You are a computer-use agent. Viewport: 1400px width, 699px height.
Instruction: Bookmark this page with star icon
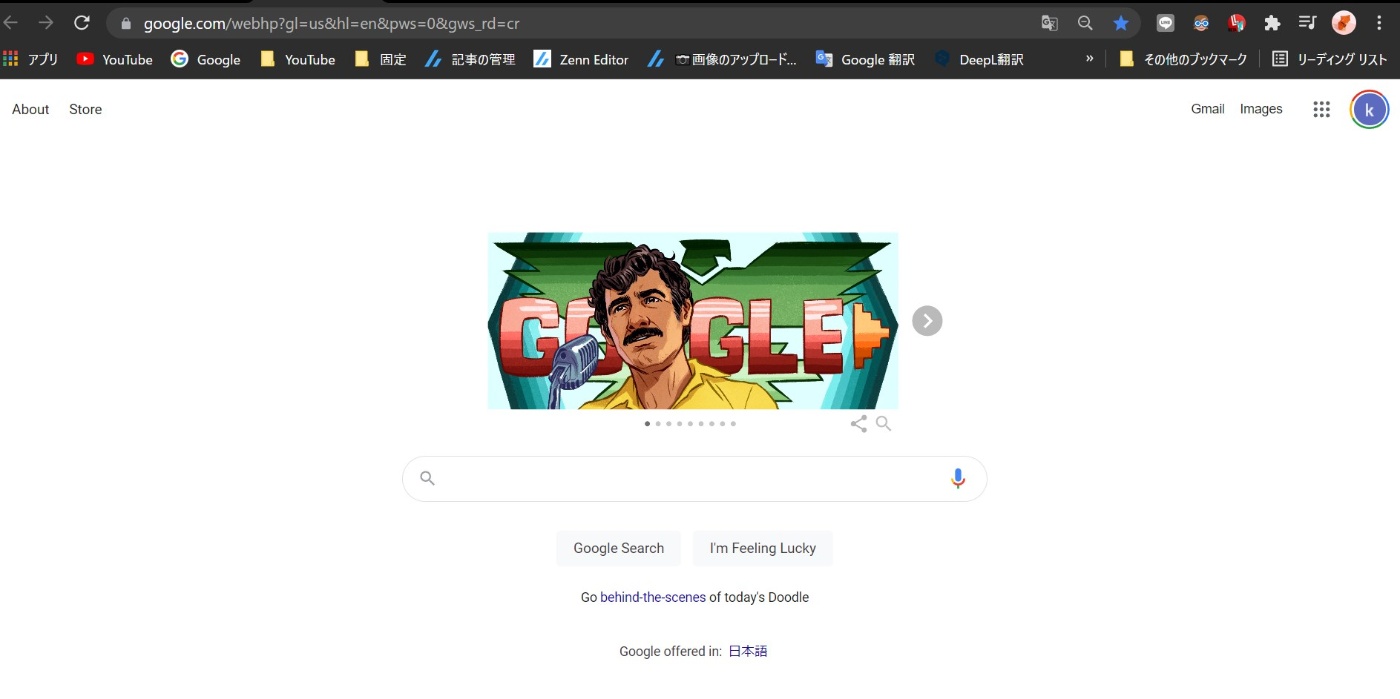[1121, 23]
